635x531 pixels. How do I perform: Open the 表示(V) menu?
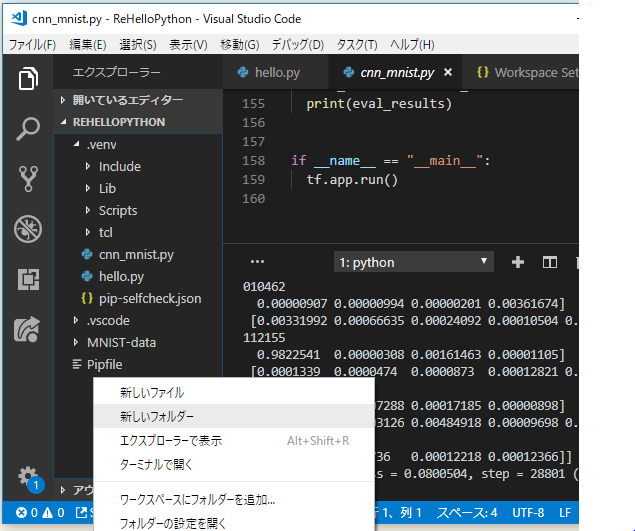pos(188,45)
